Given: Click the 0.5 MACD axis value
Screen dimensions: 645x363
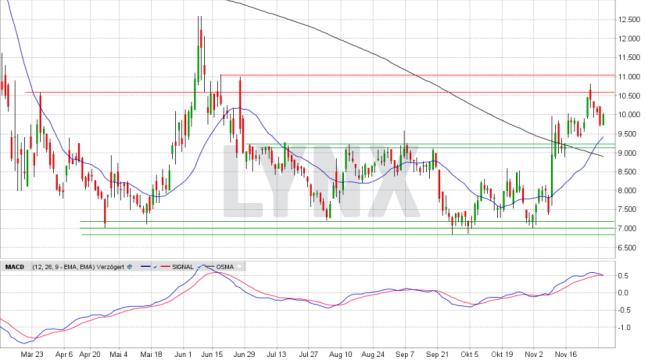Looking at the screenshot, I should (624, 276).
